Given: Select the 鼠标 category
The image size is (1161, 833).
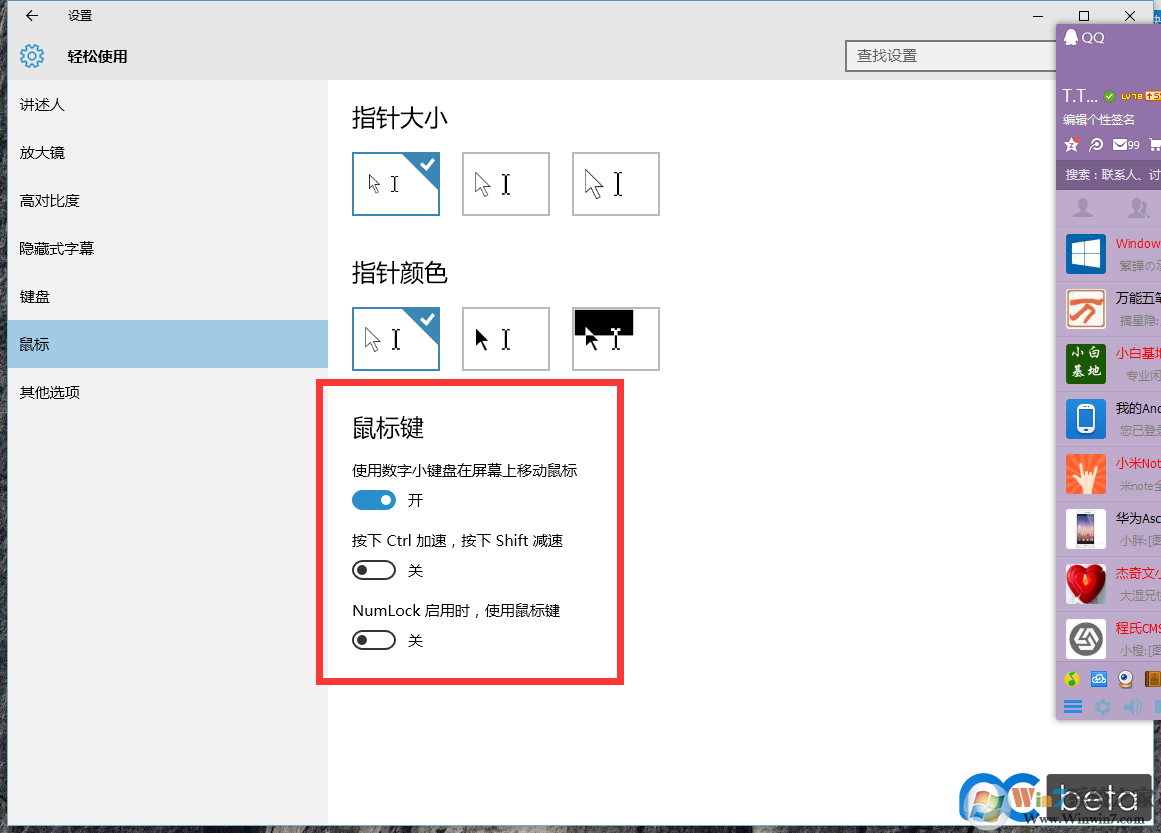Looking at the screenshot, I should coord(167,344).
